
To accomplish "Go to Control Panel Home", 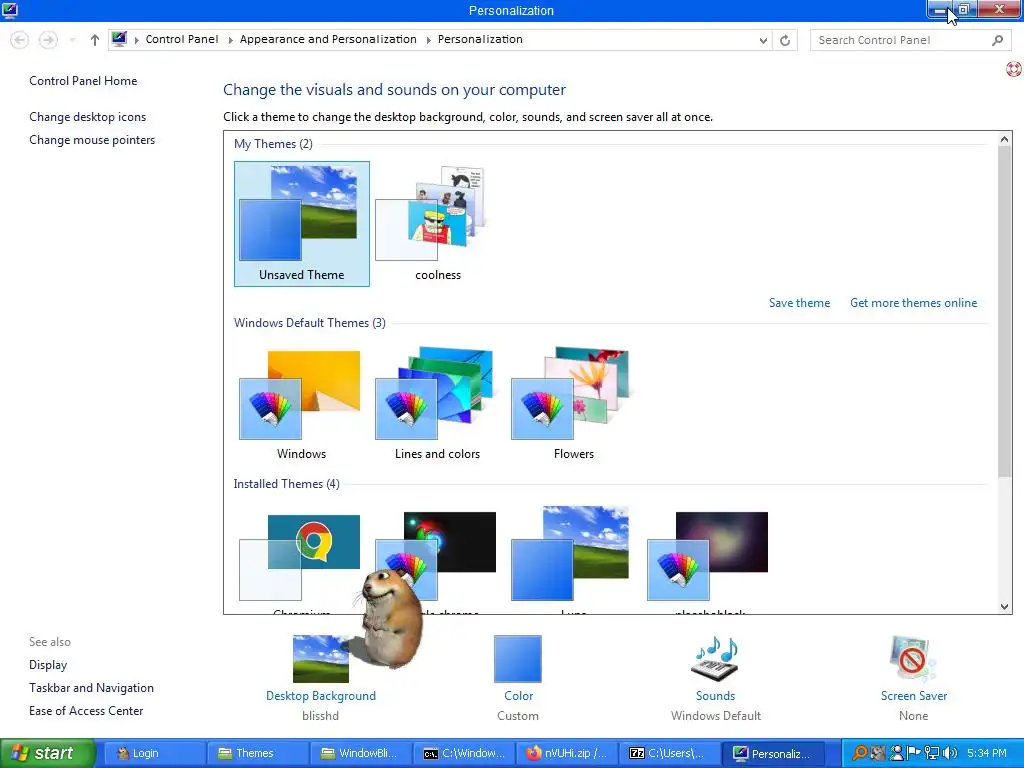I will pyautogui.click(x=83, y=81).
